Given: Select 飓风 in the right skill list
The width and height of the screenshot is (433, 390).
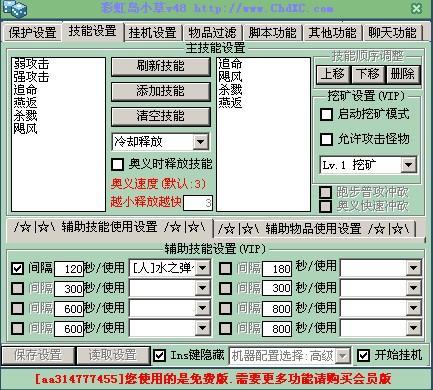Looking at the screenshot, I should [230, 77].
